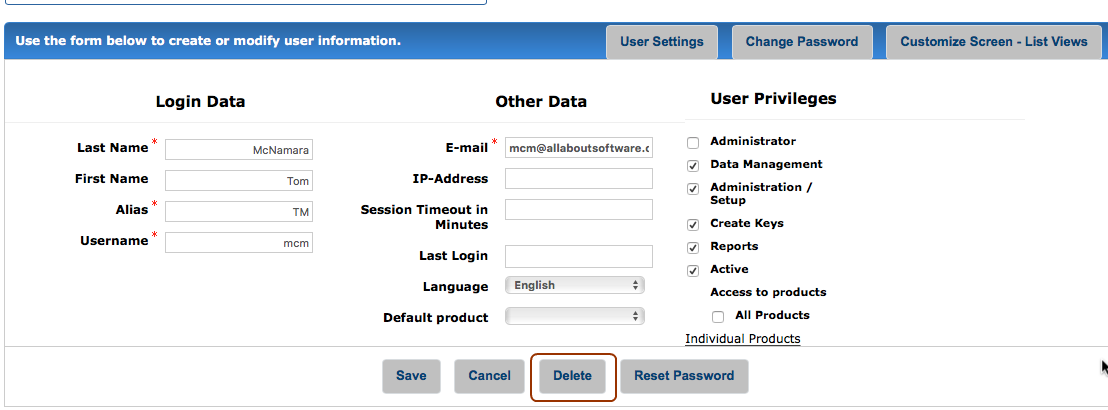Cancel editing the user form

(x=489, y=376)
